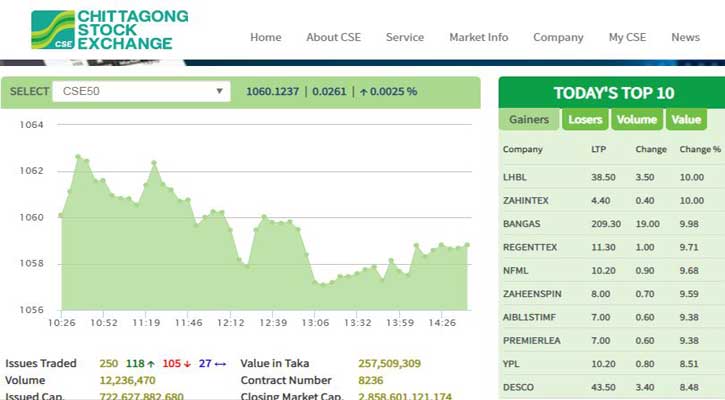Click the Change column header
725x400 pixels.
tap(651, 149)
